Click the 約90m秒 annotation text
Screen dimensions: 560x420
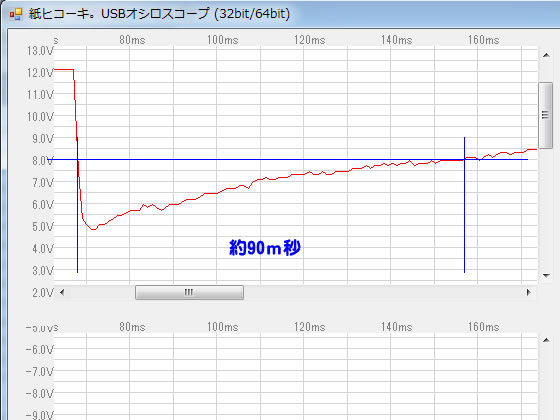tap(265, 247)
